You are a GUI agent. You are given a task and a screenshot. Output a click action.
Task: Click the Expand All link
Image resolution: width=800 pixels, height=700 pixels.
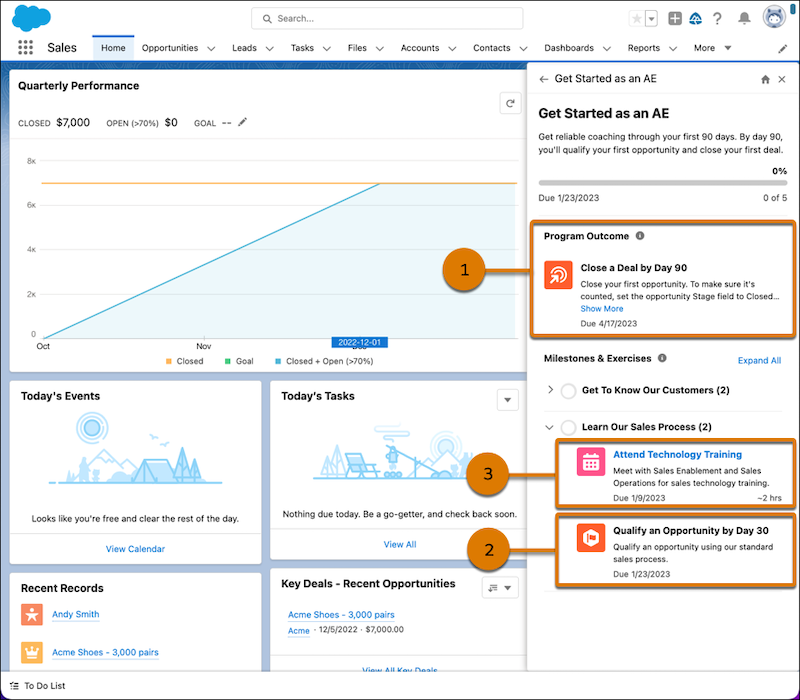[760, 360]
